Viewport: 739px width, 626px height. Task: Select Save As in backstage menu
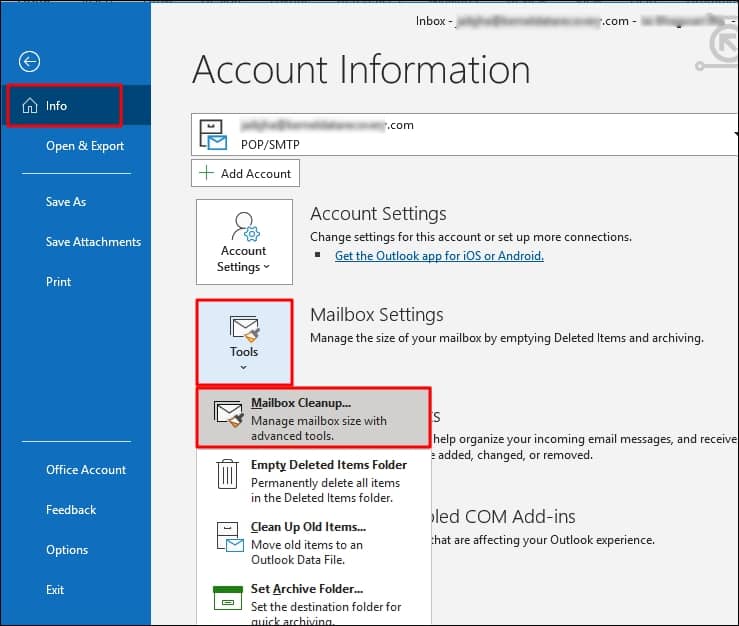tap(66, 202)
